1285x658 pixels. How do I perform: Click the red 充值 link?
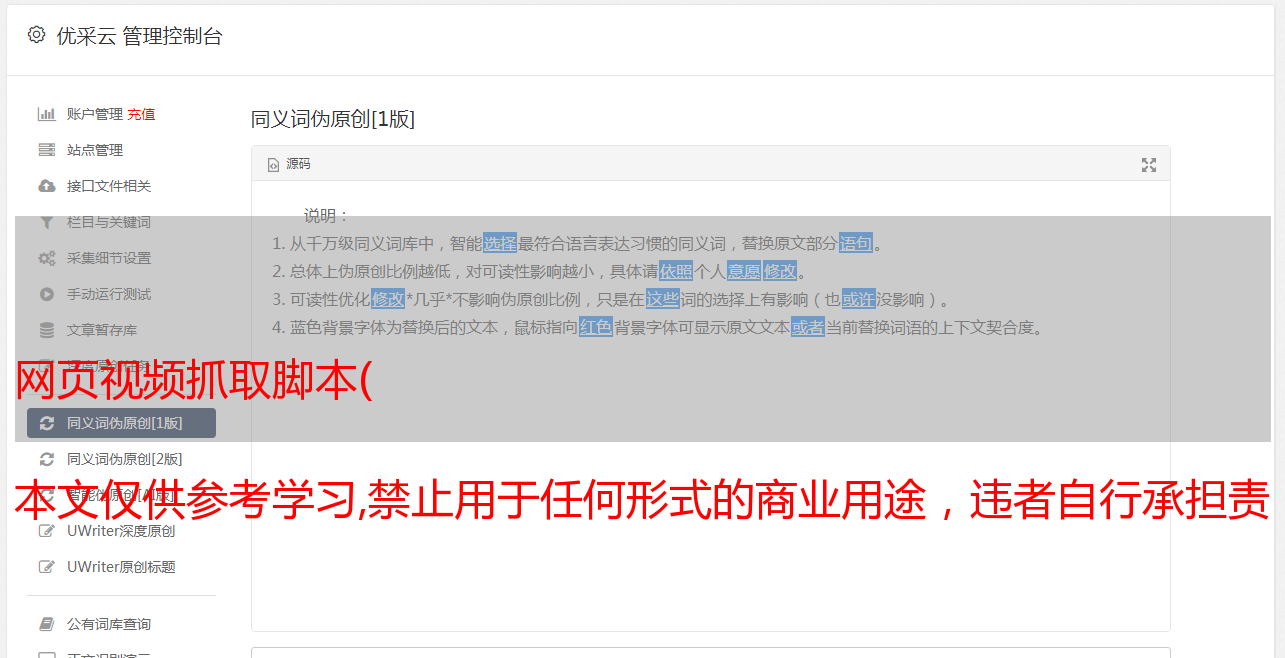141,114
